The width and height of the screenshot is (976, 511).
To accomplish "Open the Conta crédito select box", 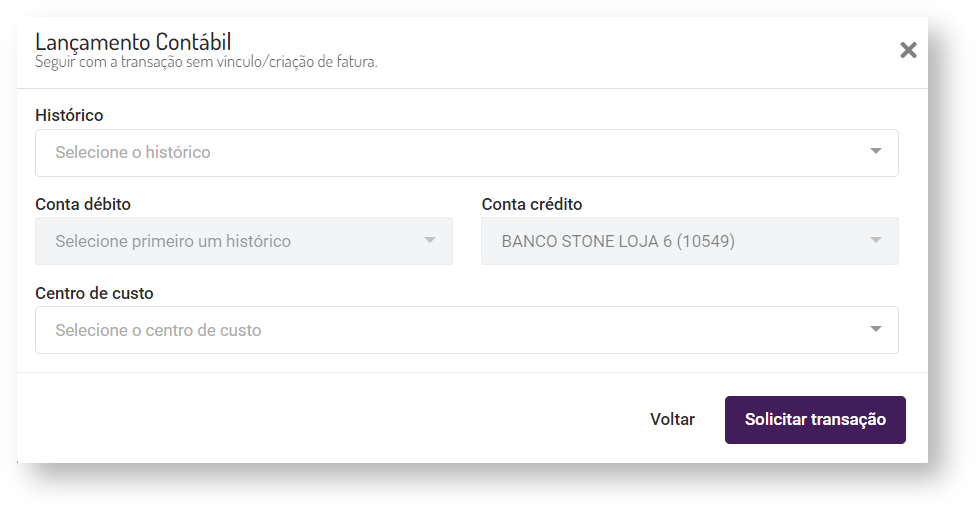I will (x=689, y=241).
